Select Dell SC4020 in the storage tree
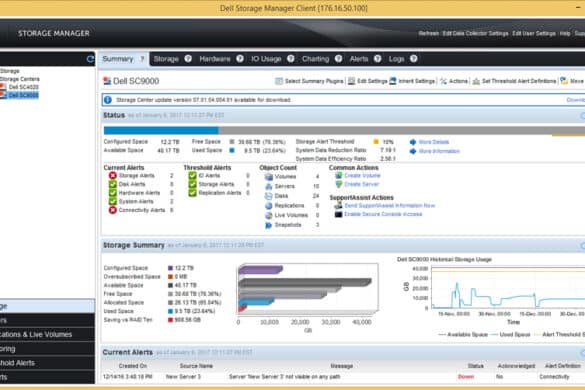 [x=24, y=87]
